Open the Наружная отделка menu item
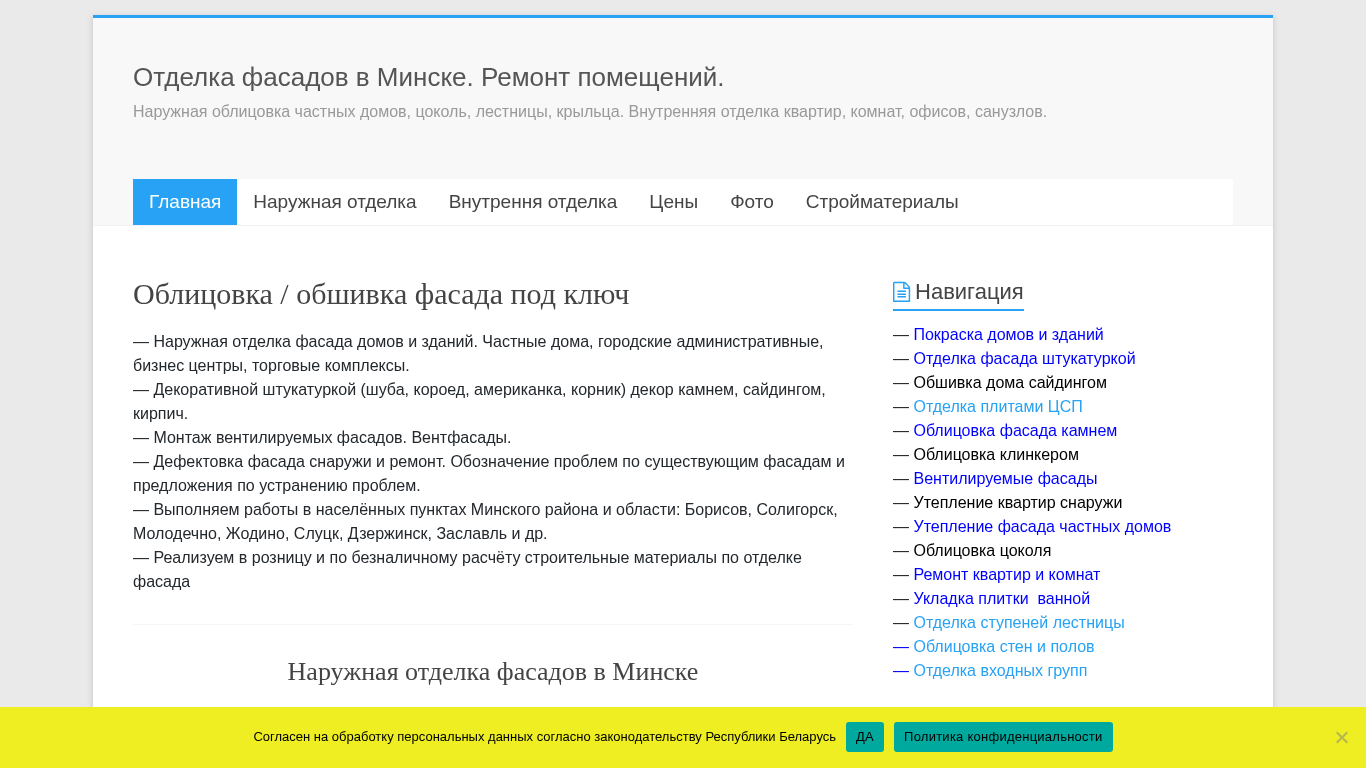 [x=334, y=202]
